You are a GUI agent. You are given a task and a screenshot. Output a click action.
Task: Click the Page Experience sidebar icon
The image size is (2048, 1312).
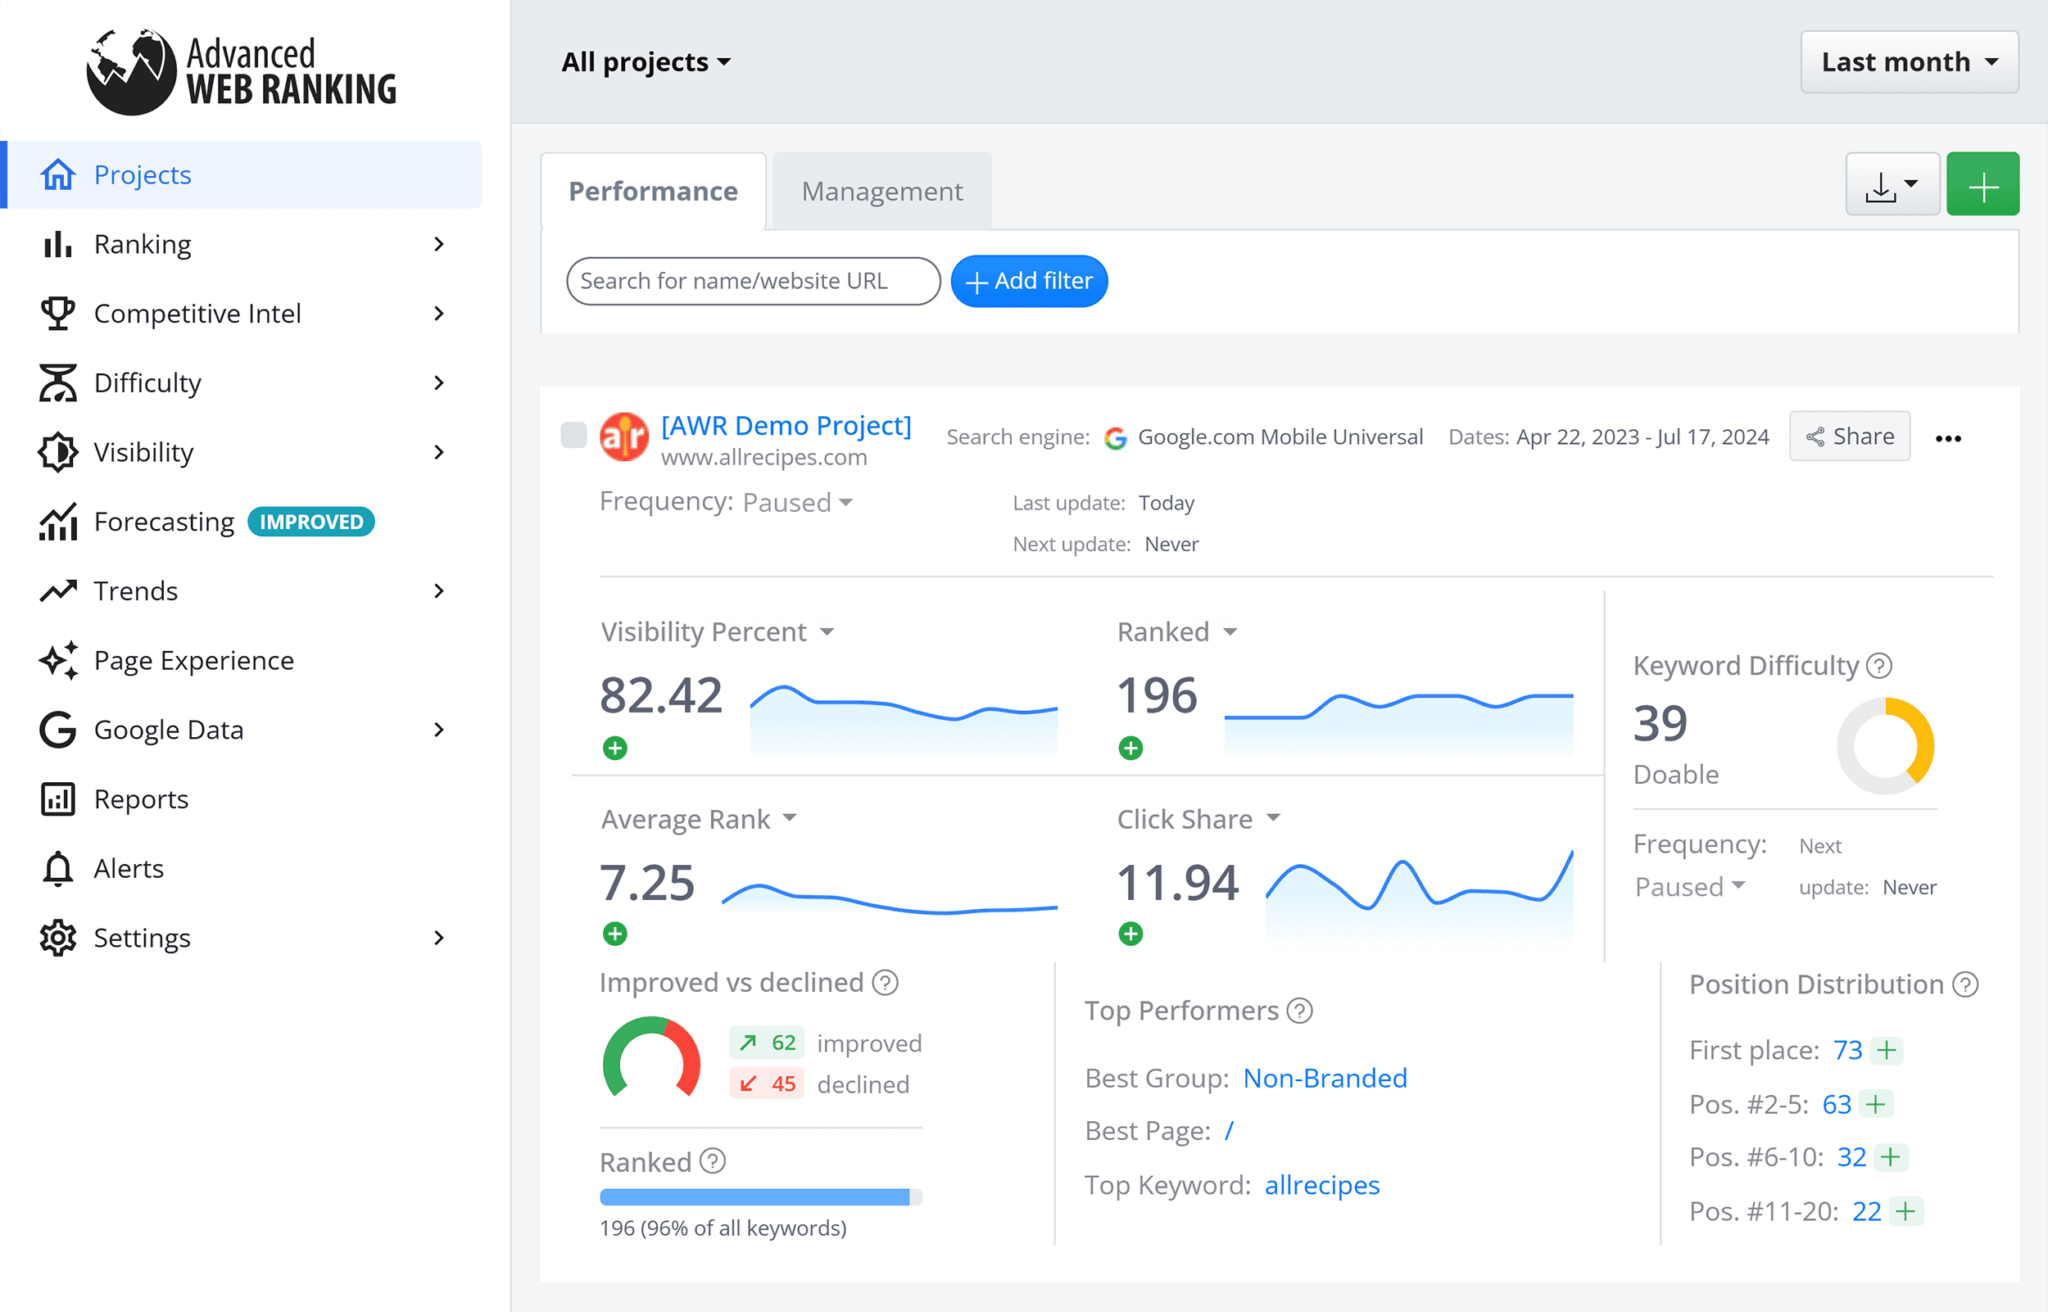click(58, 658)
